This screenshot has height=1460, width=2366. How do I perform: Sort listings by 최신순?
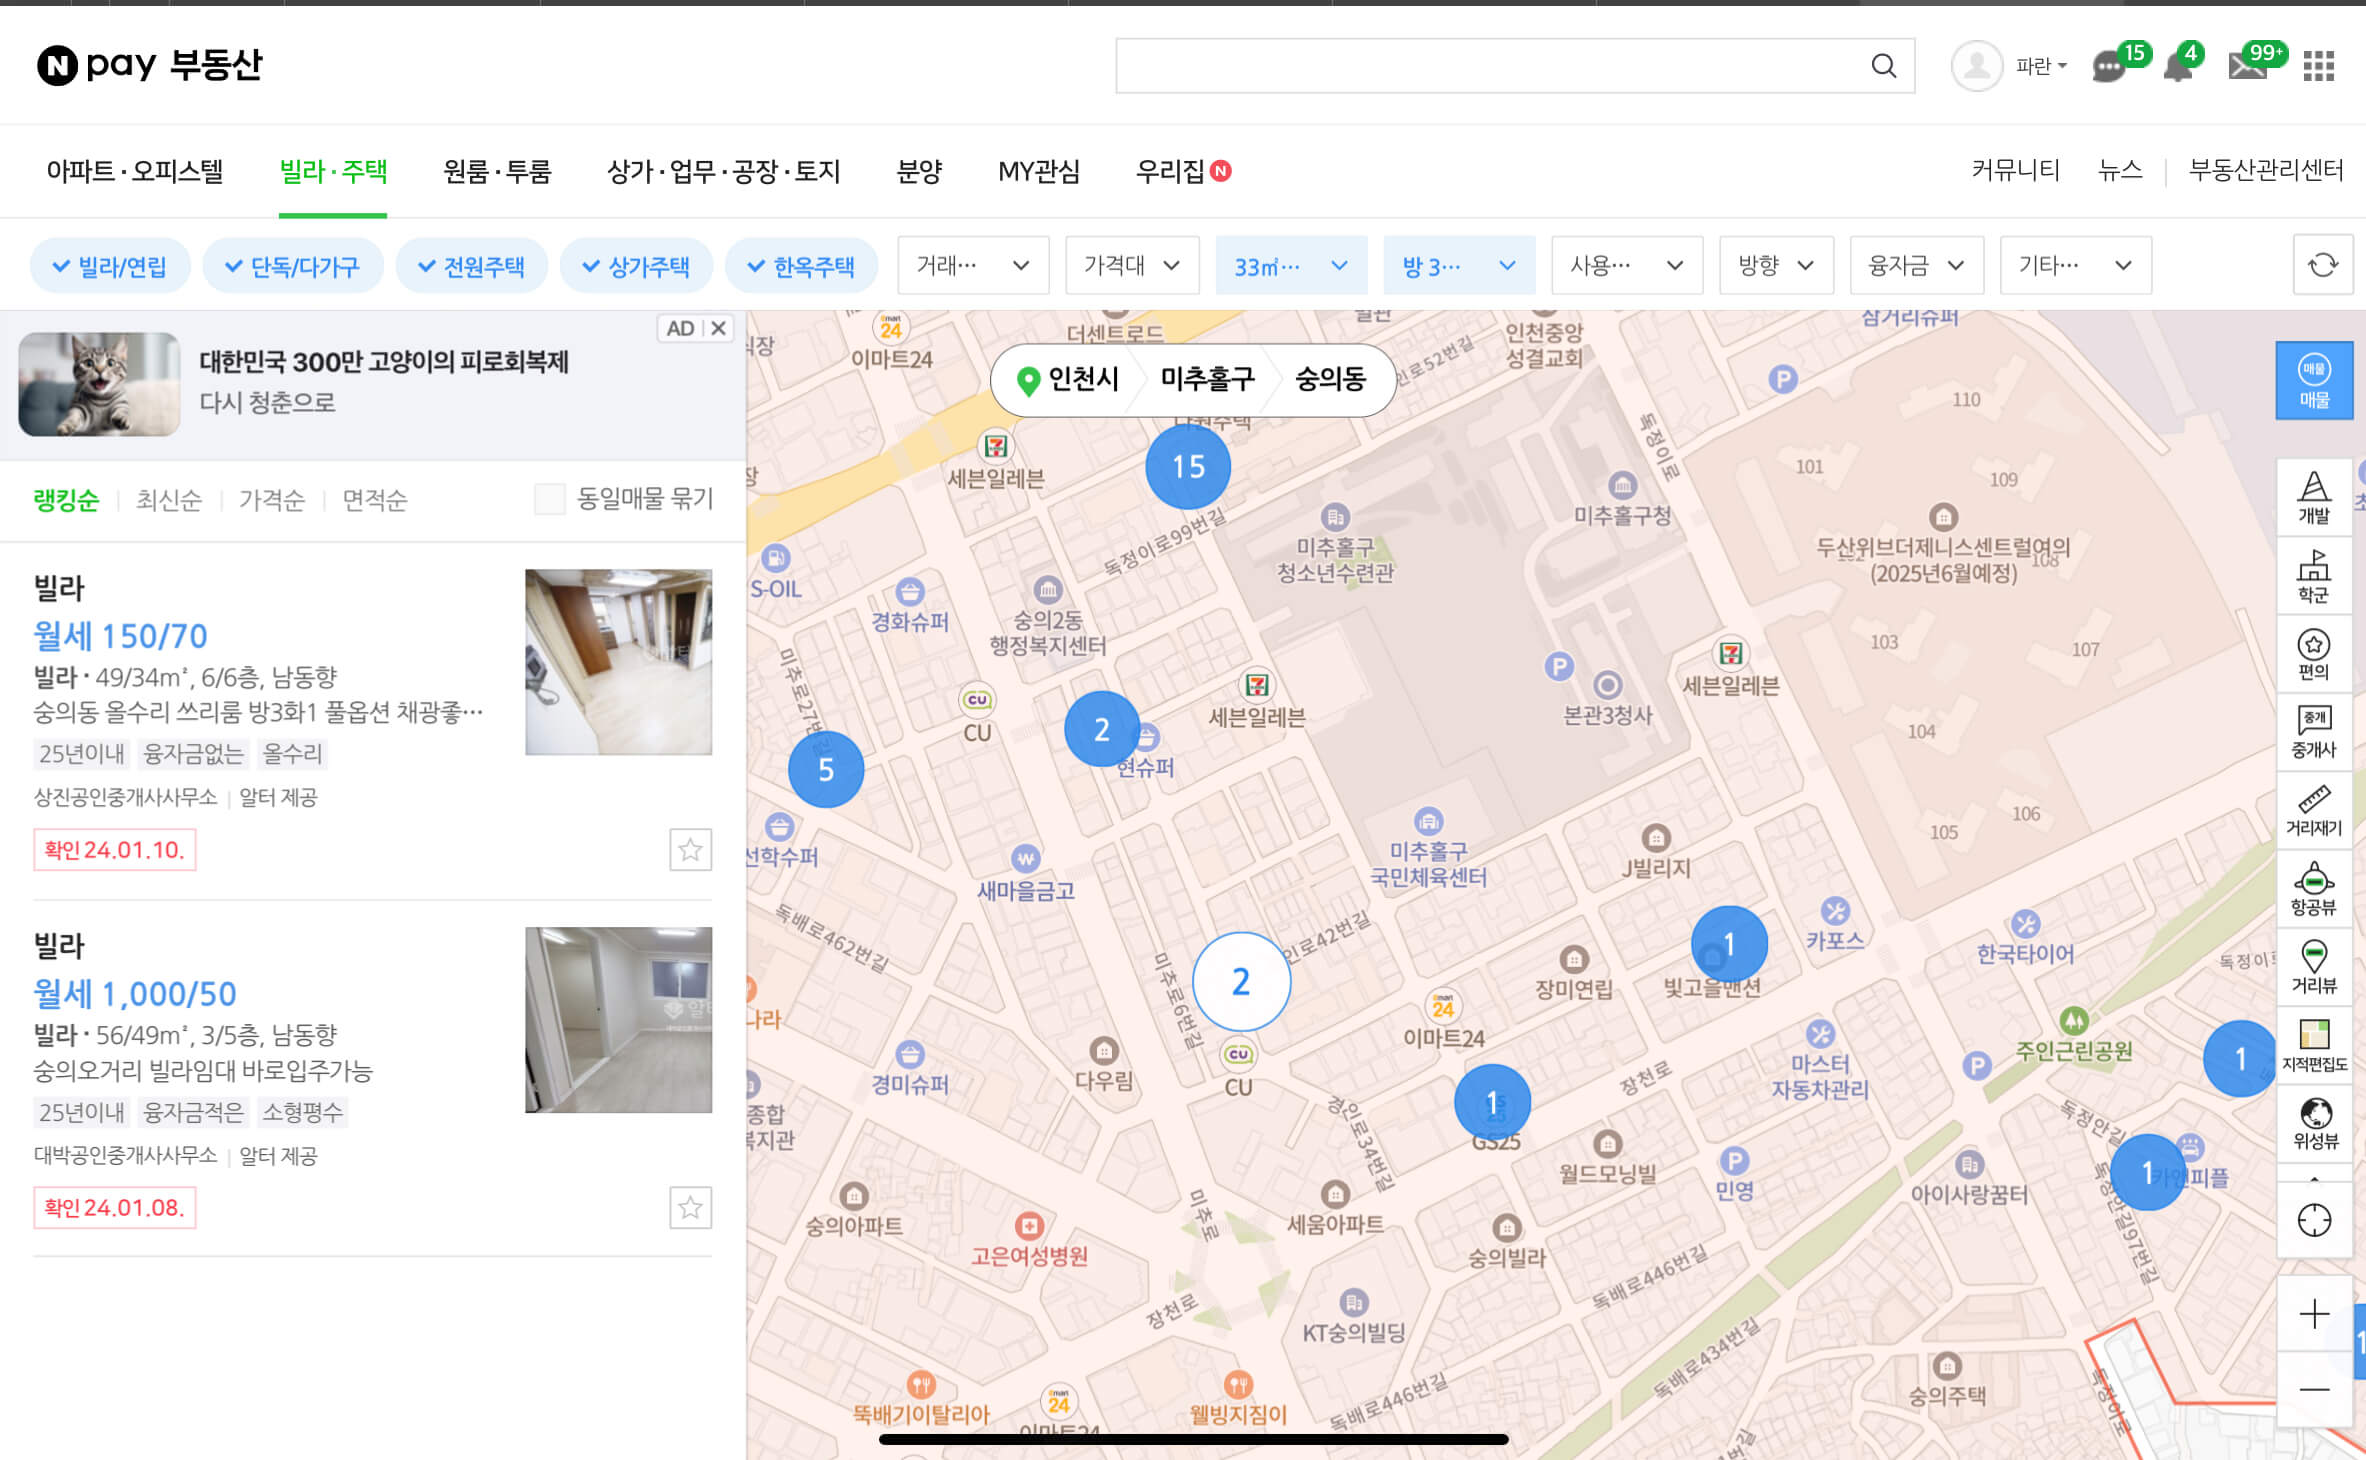169,500
